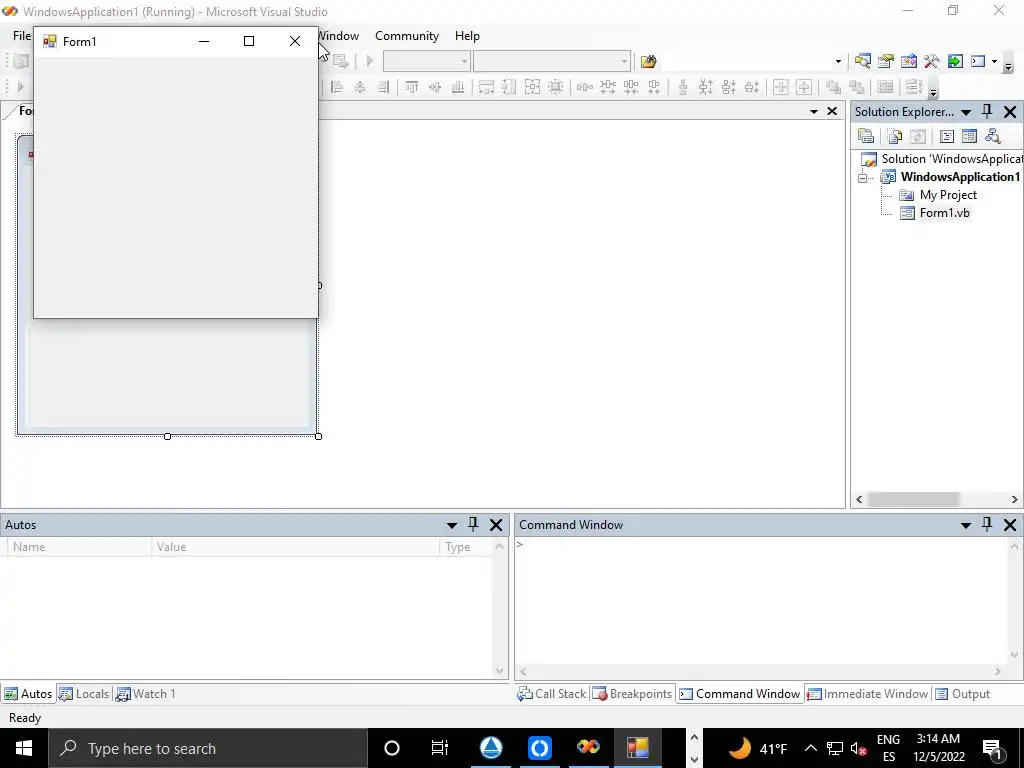Open the Find combo box dropdown arrow

click(x=839, y=61)
